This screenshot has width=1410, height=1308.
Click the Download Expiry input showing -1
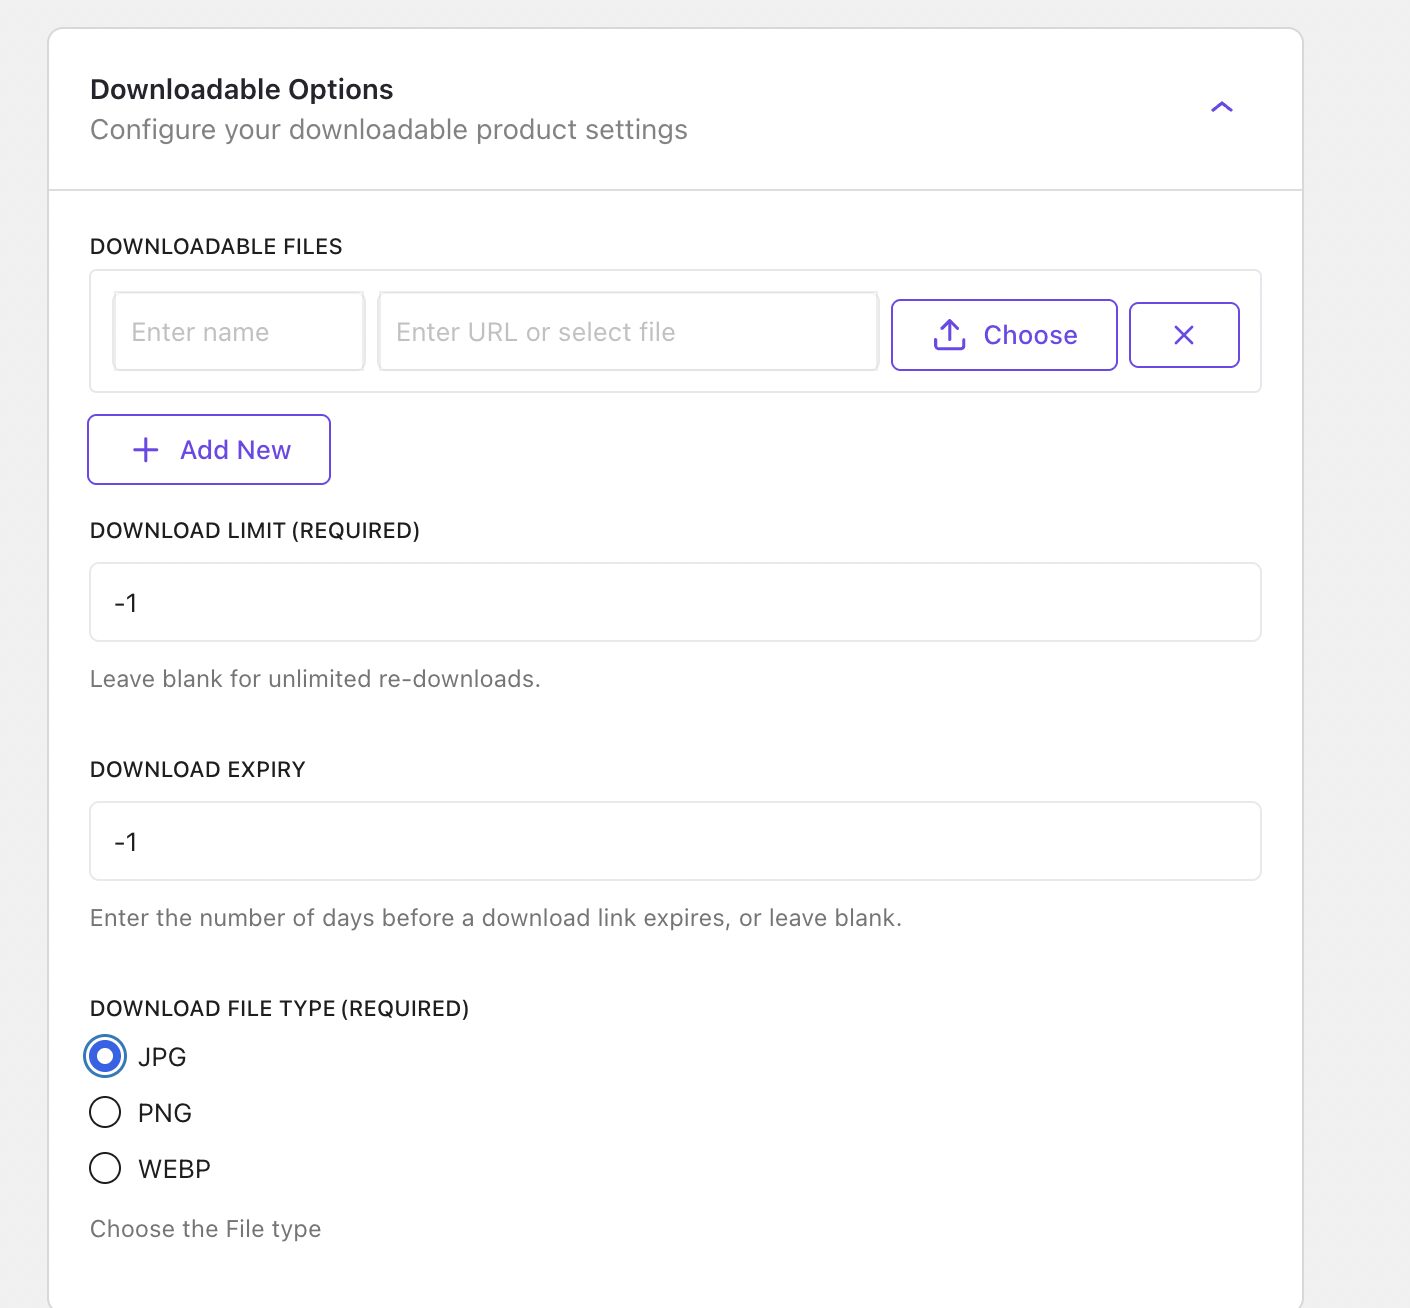click(675, 841)
